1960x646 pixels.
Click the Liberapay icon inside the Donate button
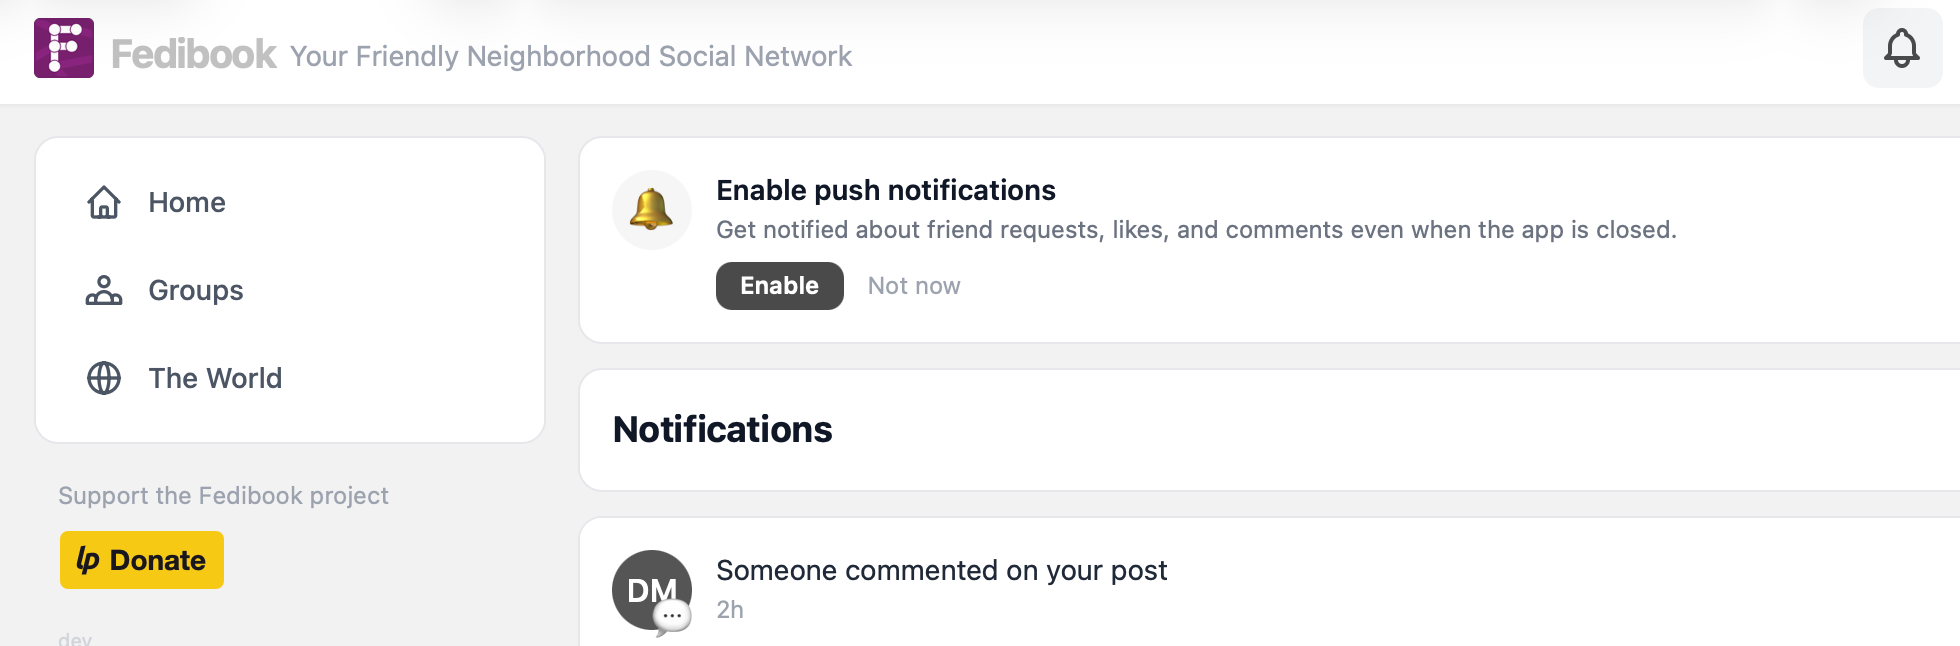click(x=88, y=560)
